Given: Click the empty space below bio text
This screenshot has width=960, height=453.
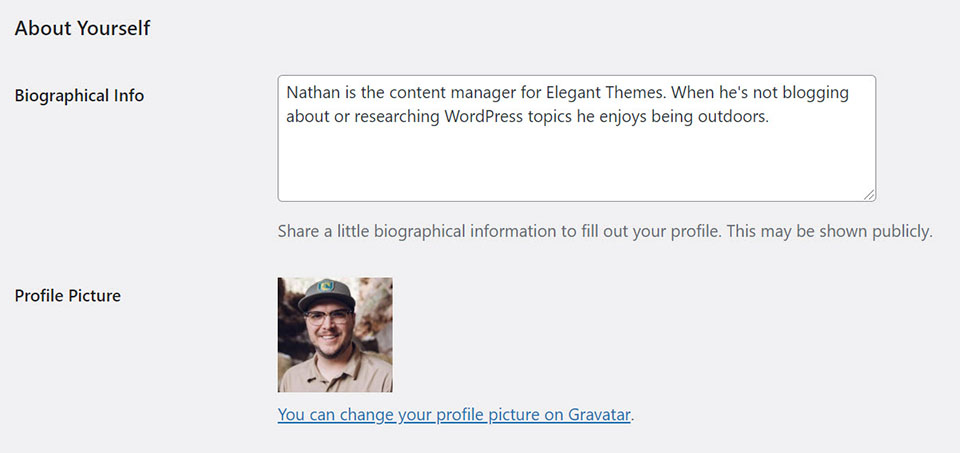Looking at the screenshot, I should pyautogui.click(x=576, y=162).
